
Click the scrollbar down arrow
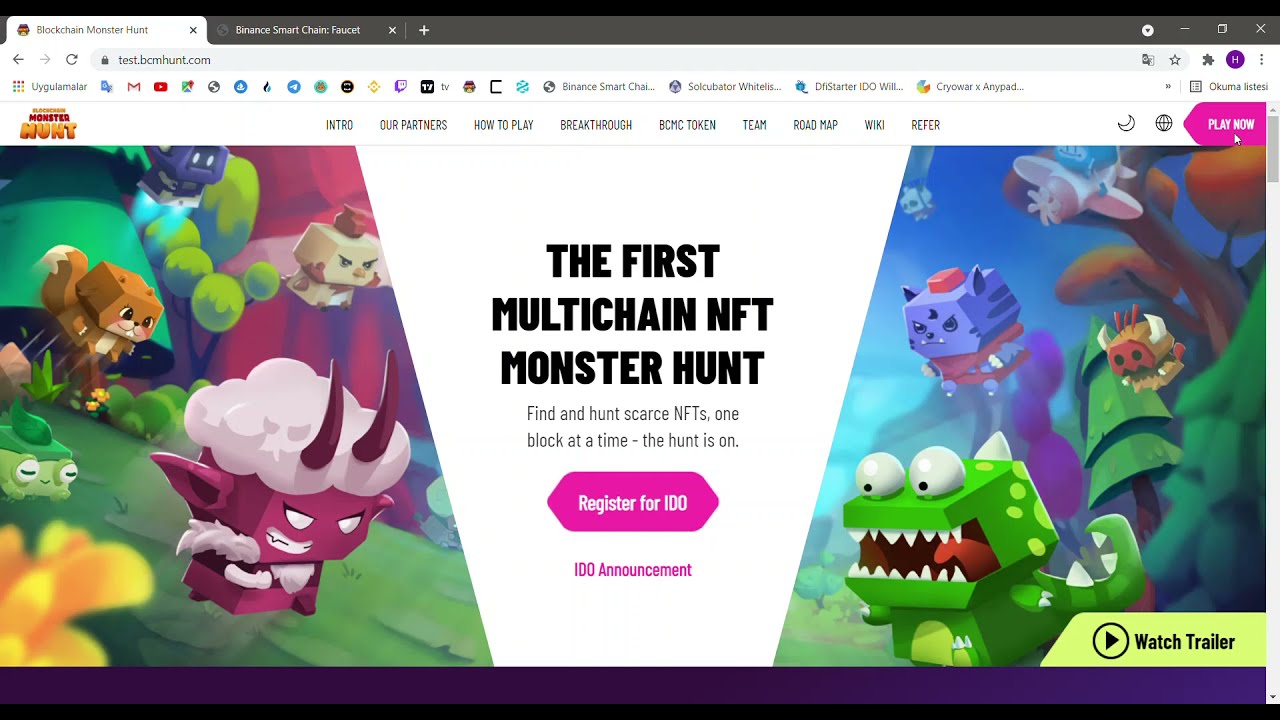pyautogui.click(x=1273, y=696)
